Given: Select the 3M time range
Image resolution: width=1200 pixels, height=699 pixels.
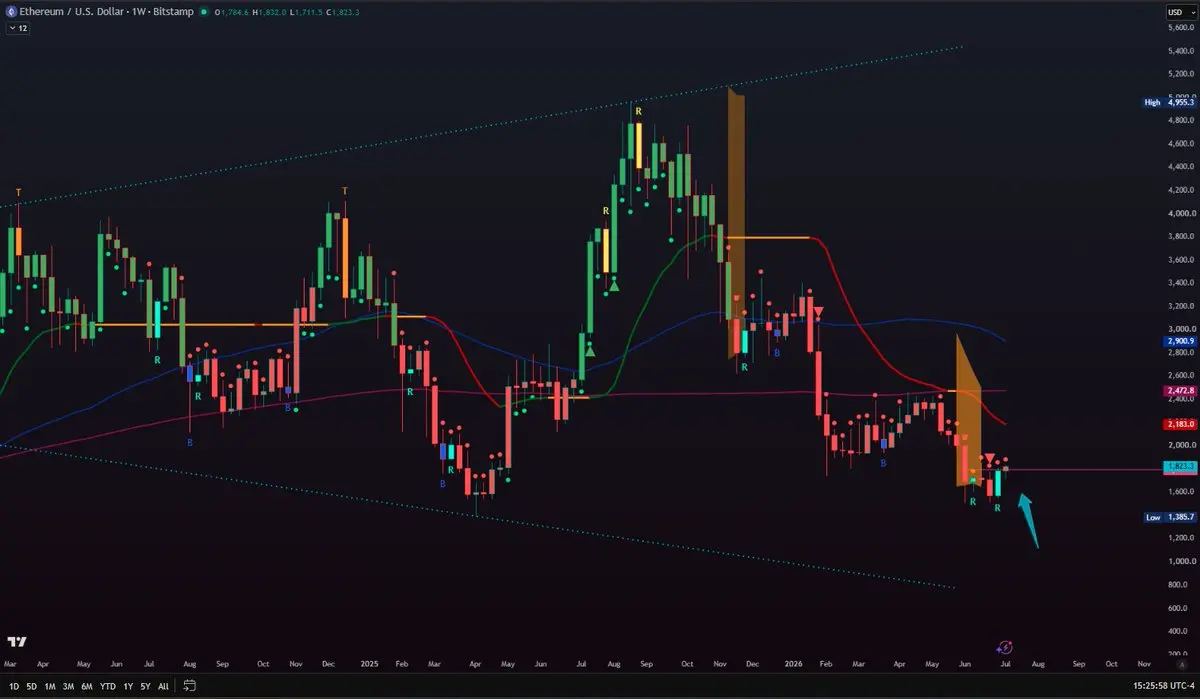Looking at the screenshot, I should point(69,686).
